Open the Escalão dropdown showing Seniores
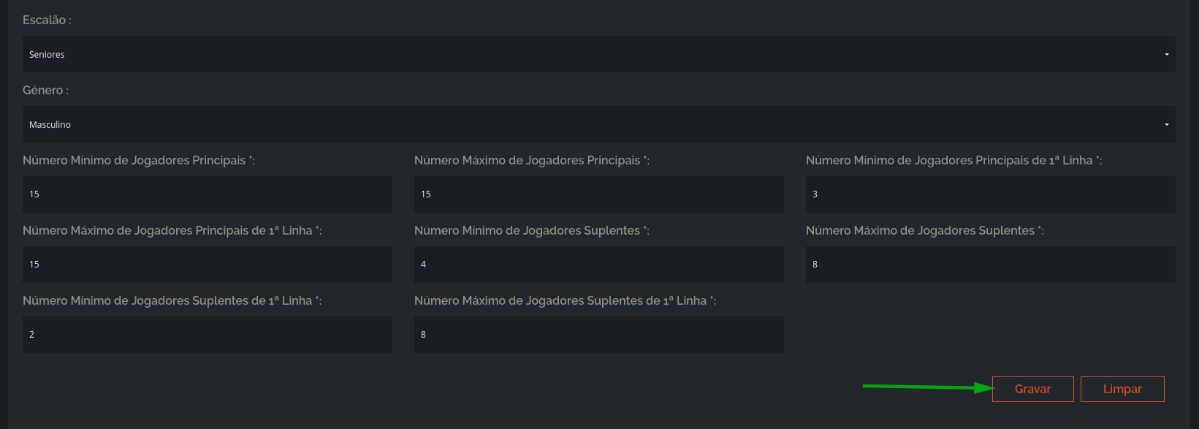This screenshot has width=1199, height=429. 599,54
